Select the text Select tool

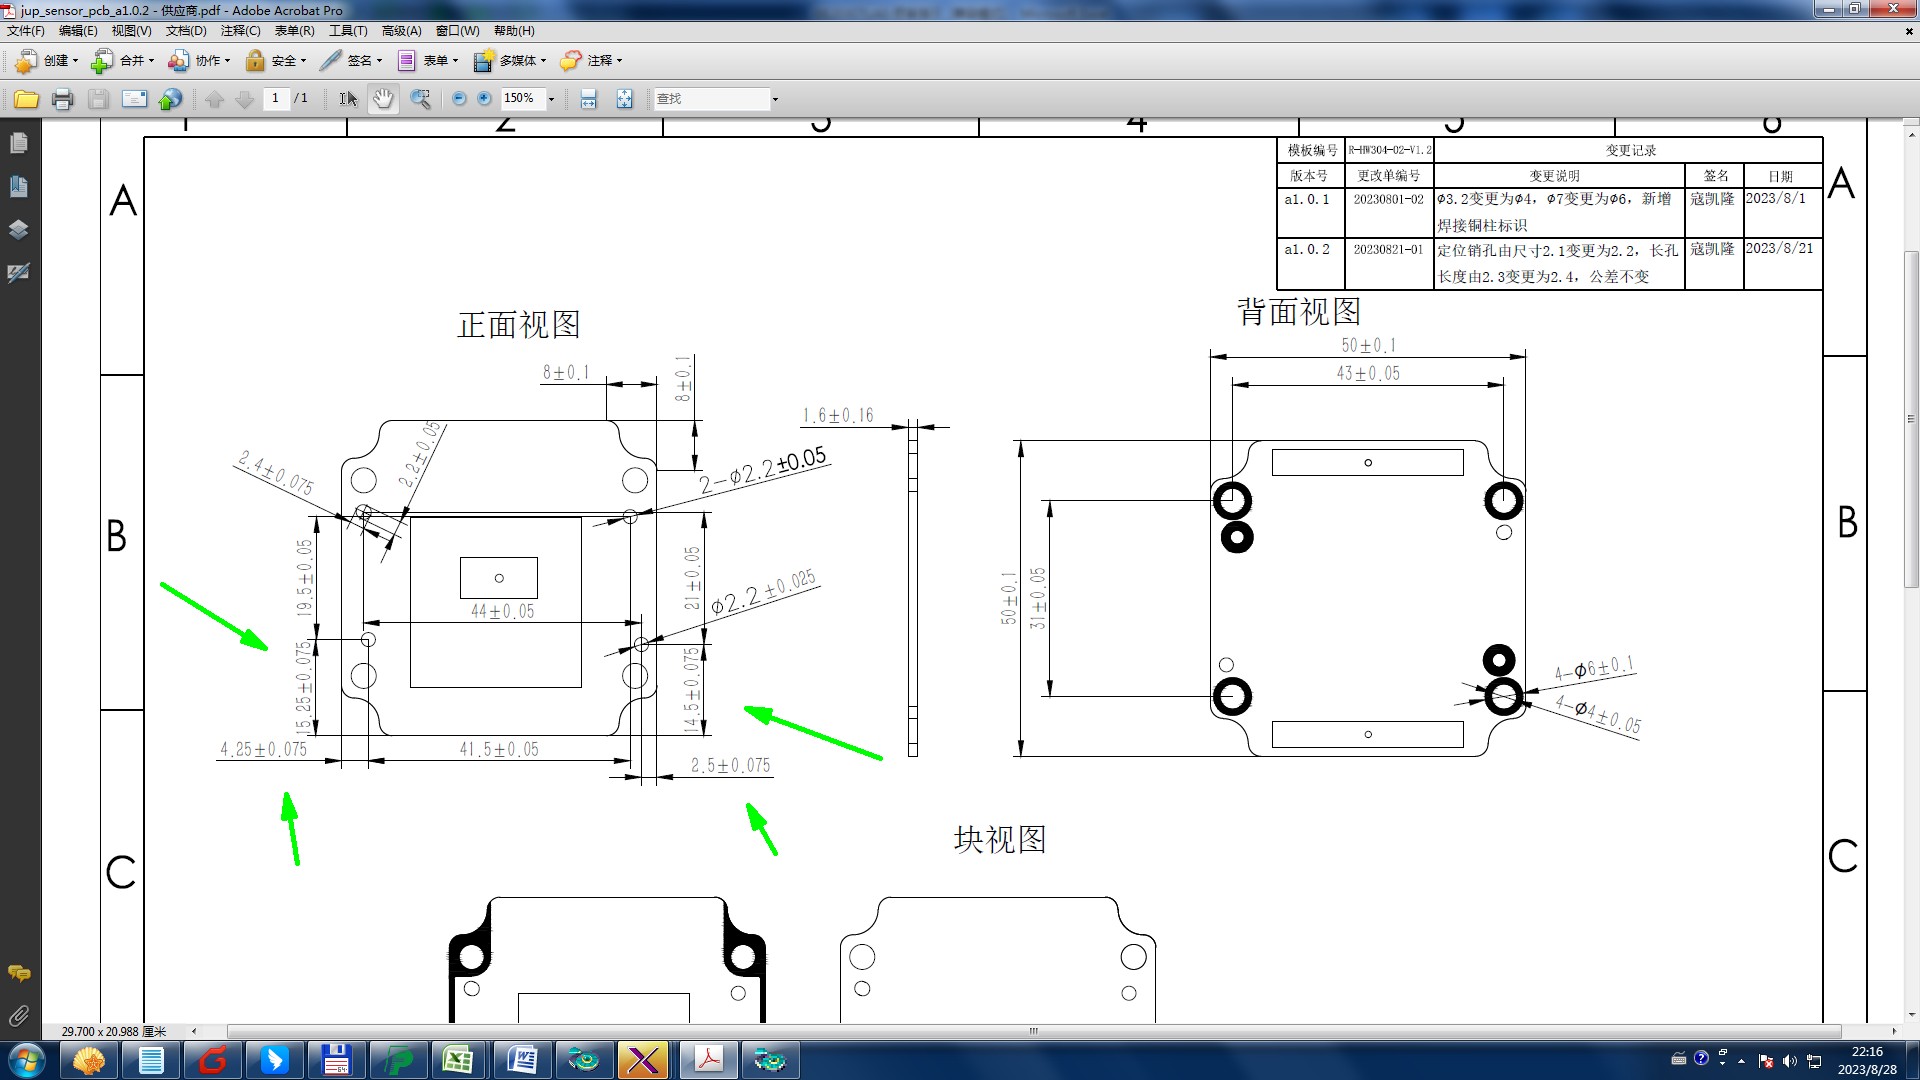(347, 99)
